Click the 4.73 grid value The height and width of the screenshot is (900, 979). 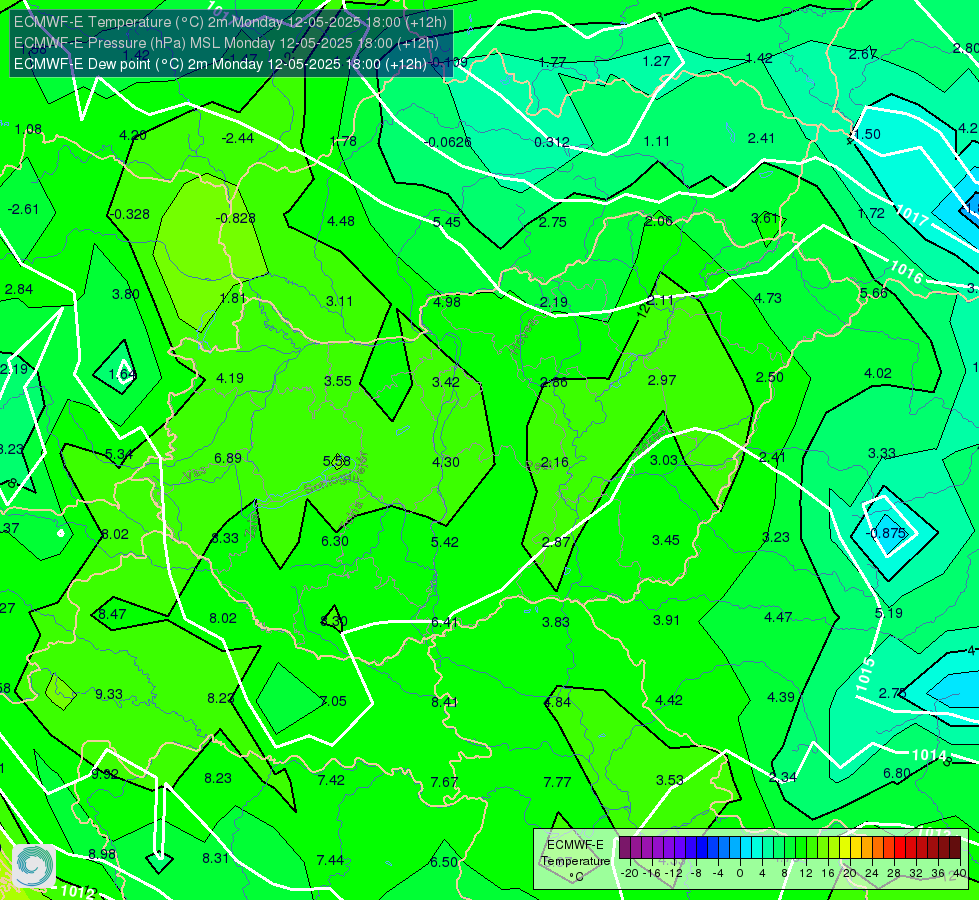767,299
